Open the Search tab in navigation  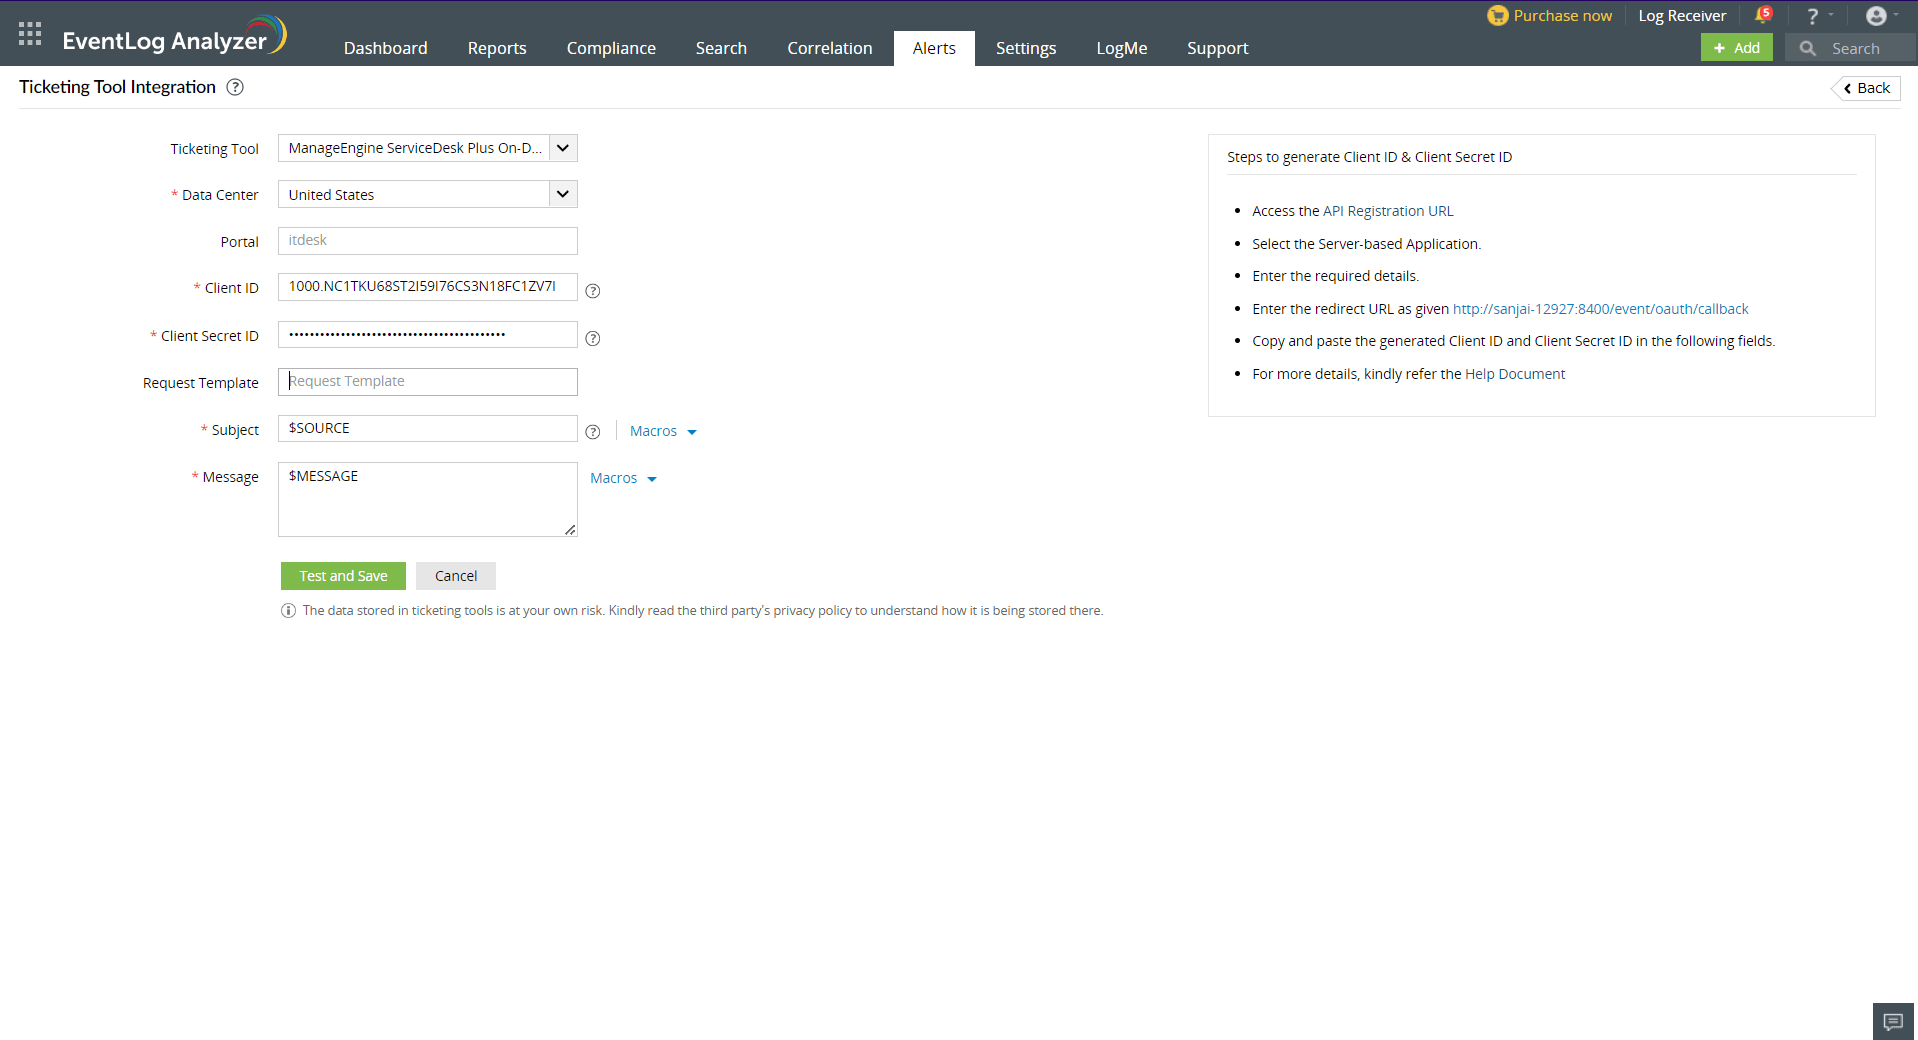click(x=721, y=48)
